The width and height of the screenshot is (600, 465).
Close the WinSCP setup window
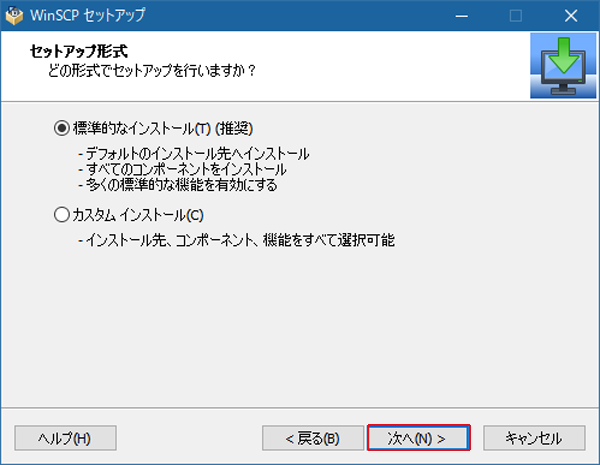tap(571, 16)
